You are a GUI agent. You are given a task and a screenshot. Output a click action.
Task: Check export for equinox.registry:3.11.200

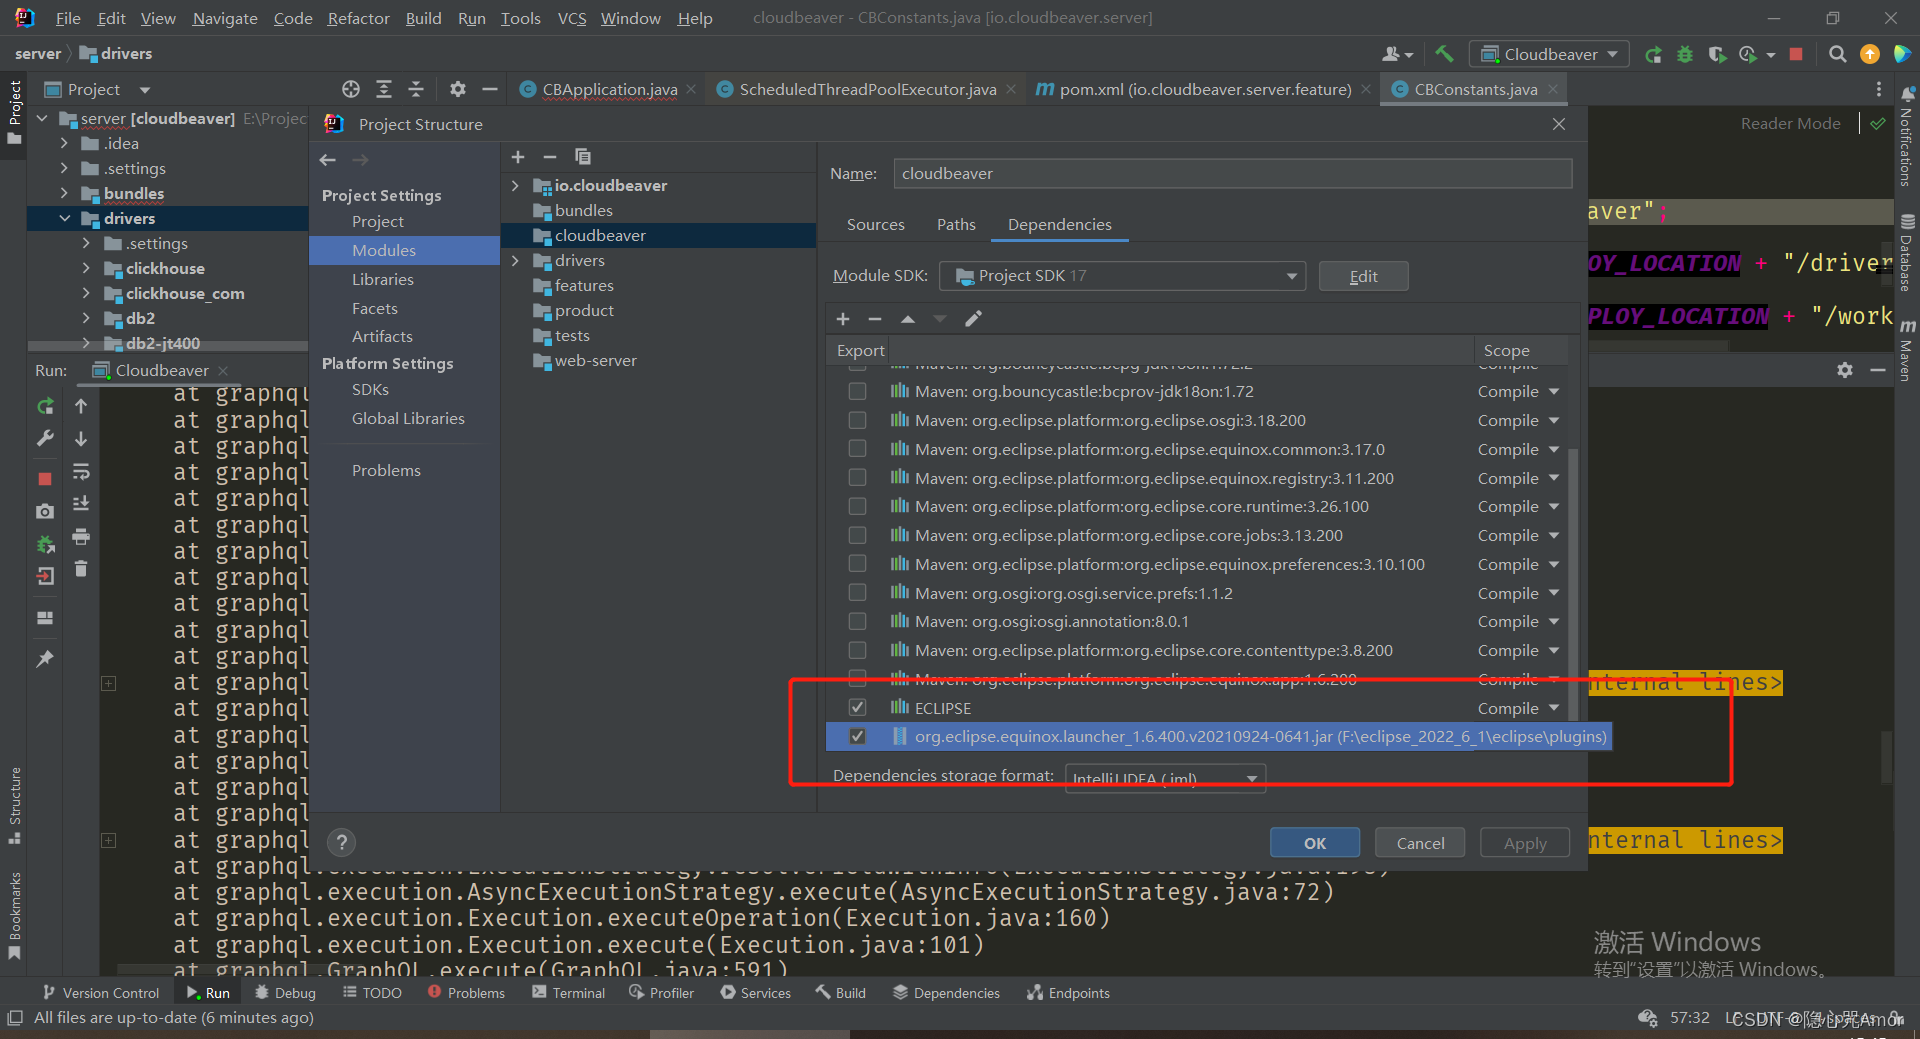coord(857,479)
